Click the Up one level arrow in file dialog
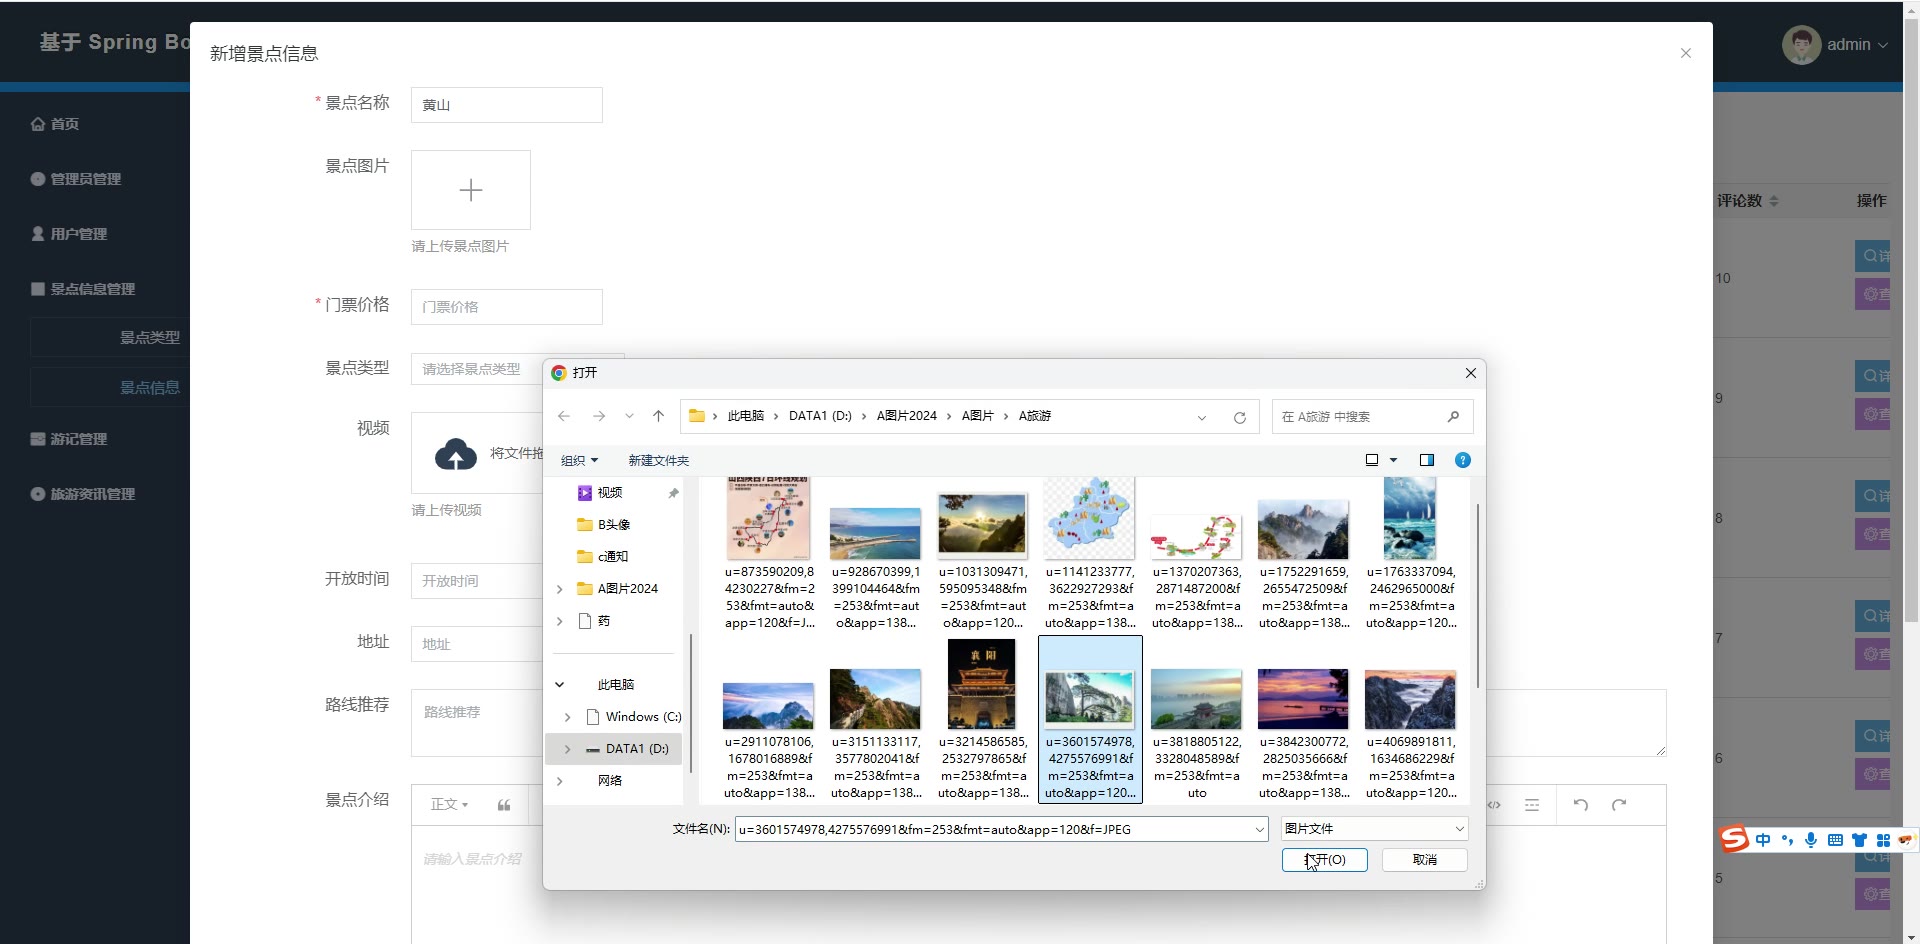This screenshot has width=1920, height=944. [658, 417]
